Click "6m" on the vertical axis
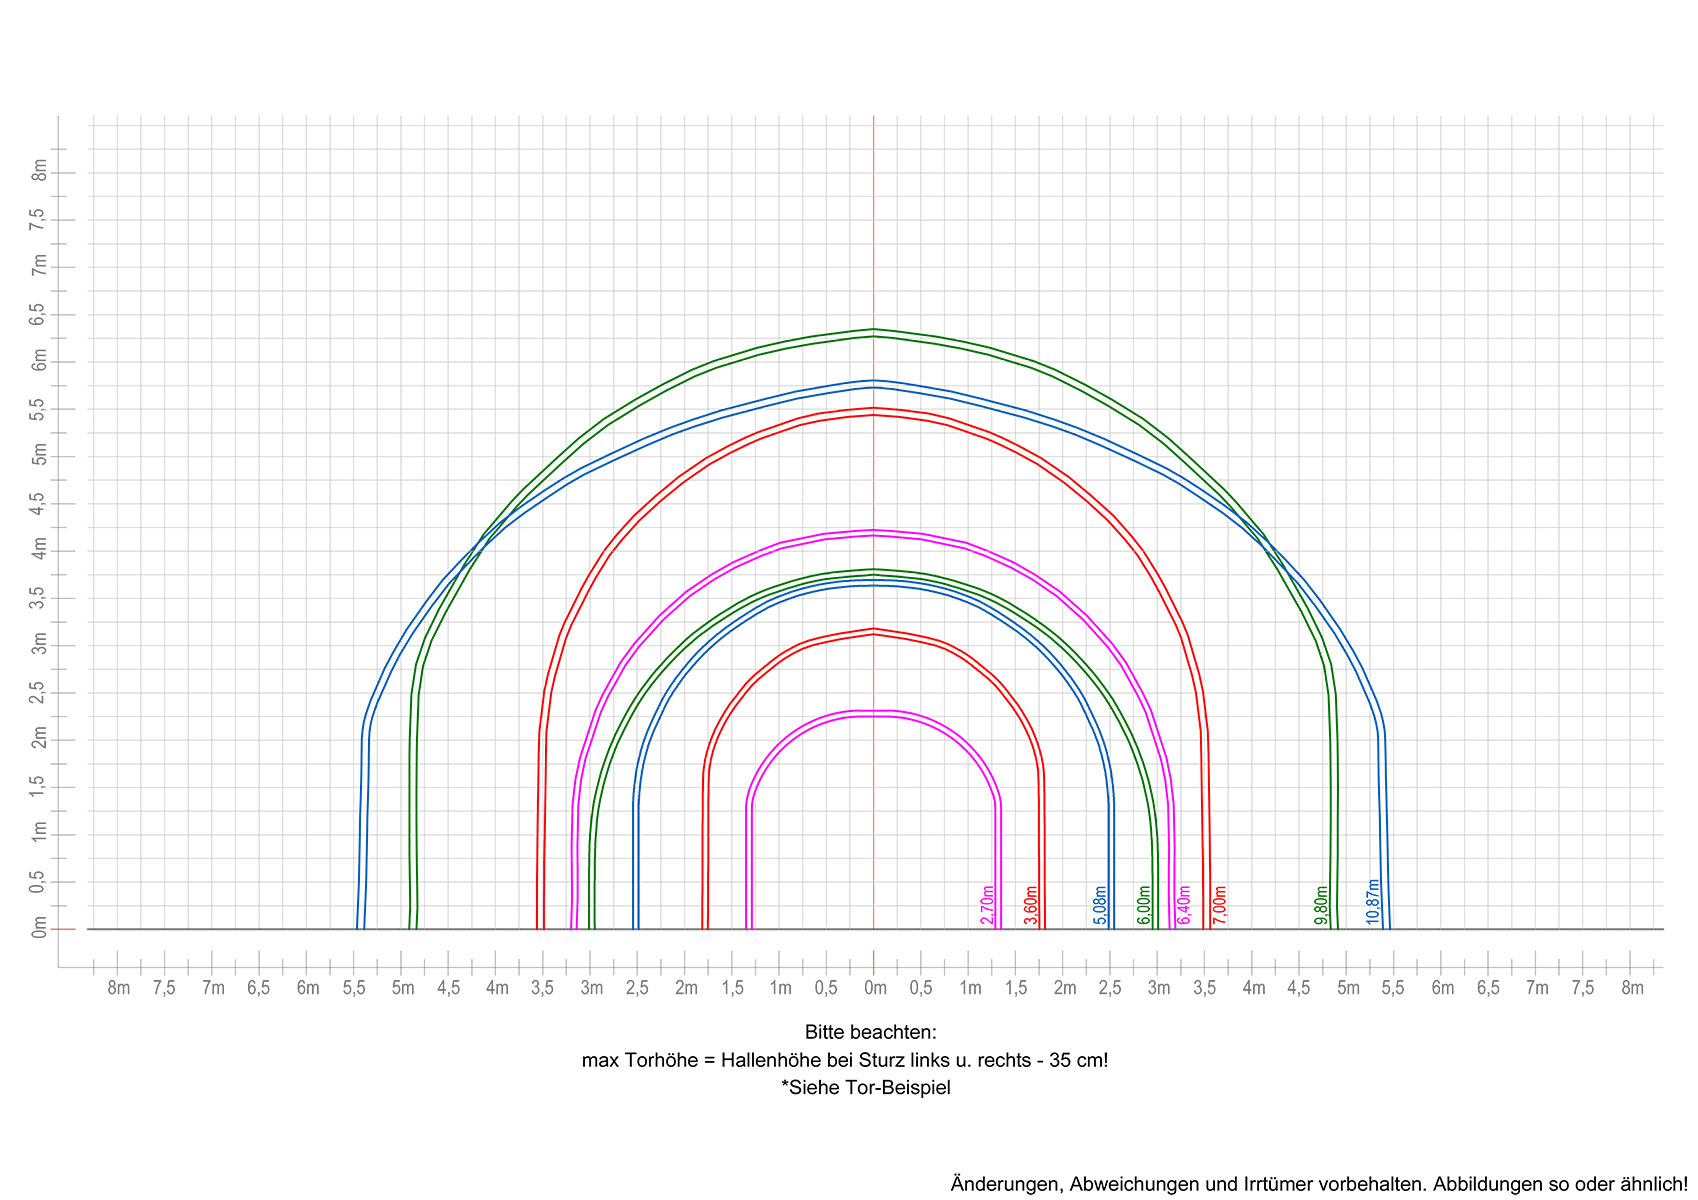 tap(39, 360)
